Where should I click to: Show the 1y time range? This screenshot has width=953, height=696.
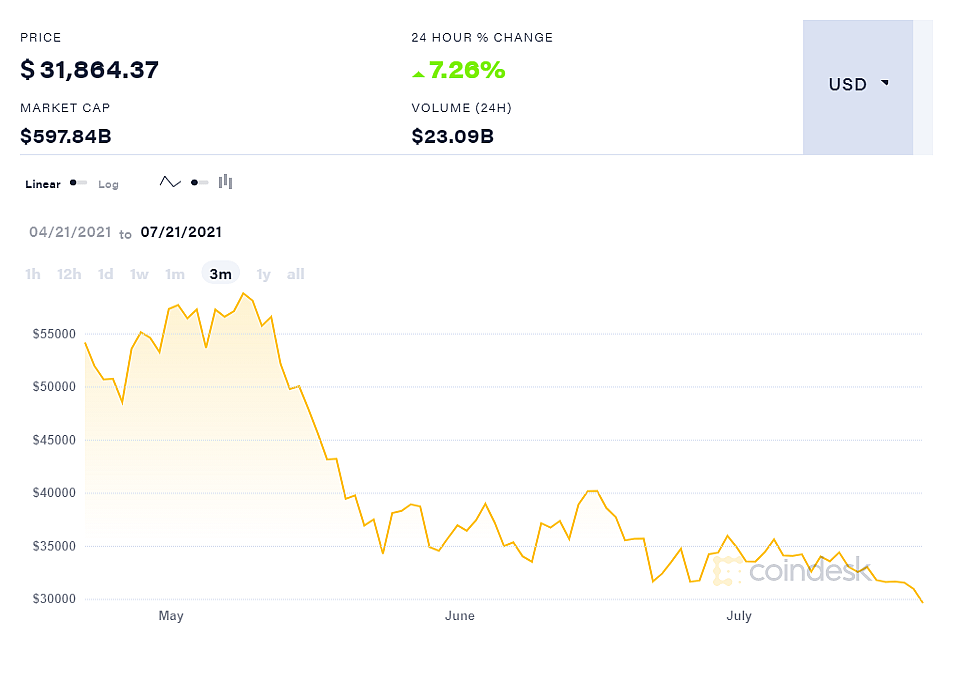[263, 274]
